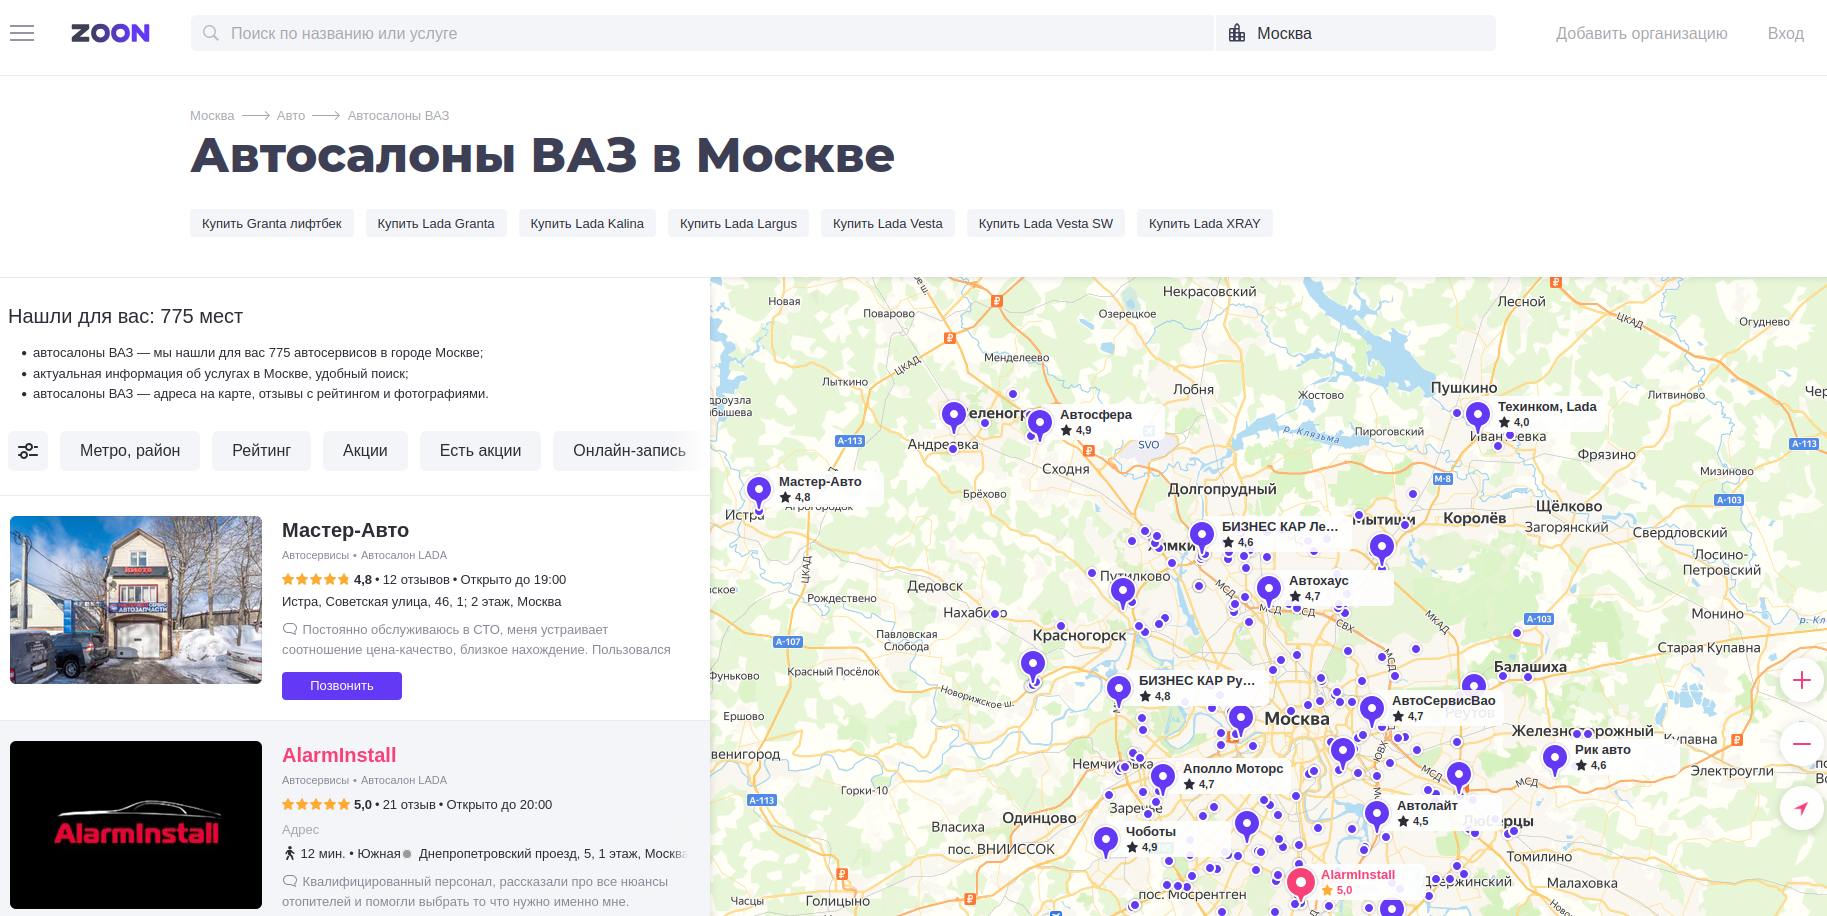Screen dimensions: 1827x916
Task: Click the Техинком, Lada label on the map
Action: coord(1547,407)
